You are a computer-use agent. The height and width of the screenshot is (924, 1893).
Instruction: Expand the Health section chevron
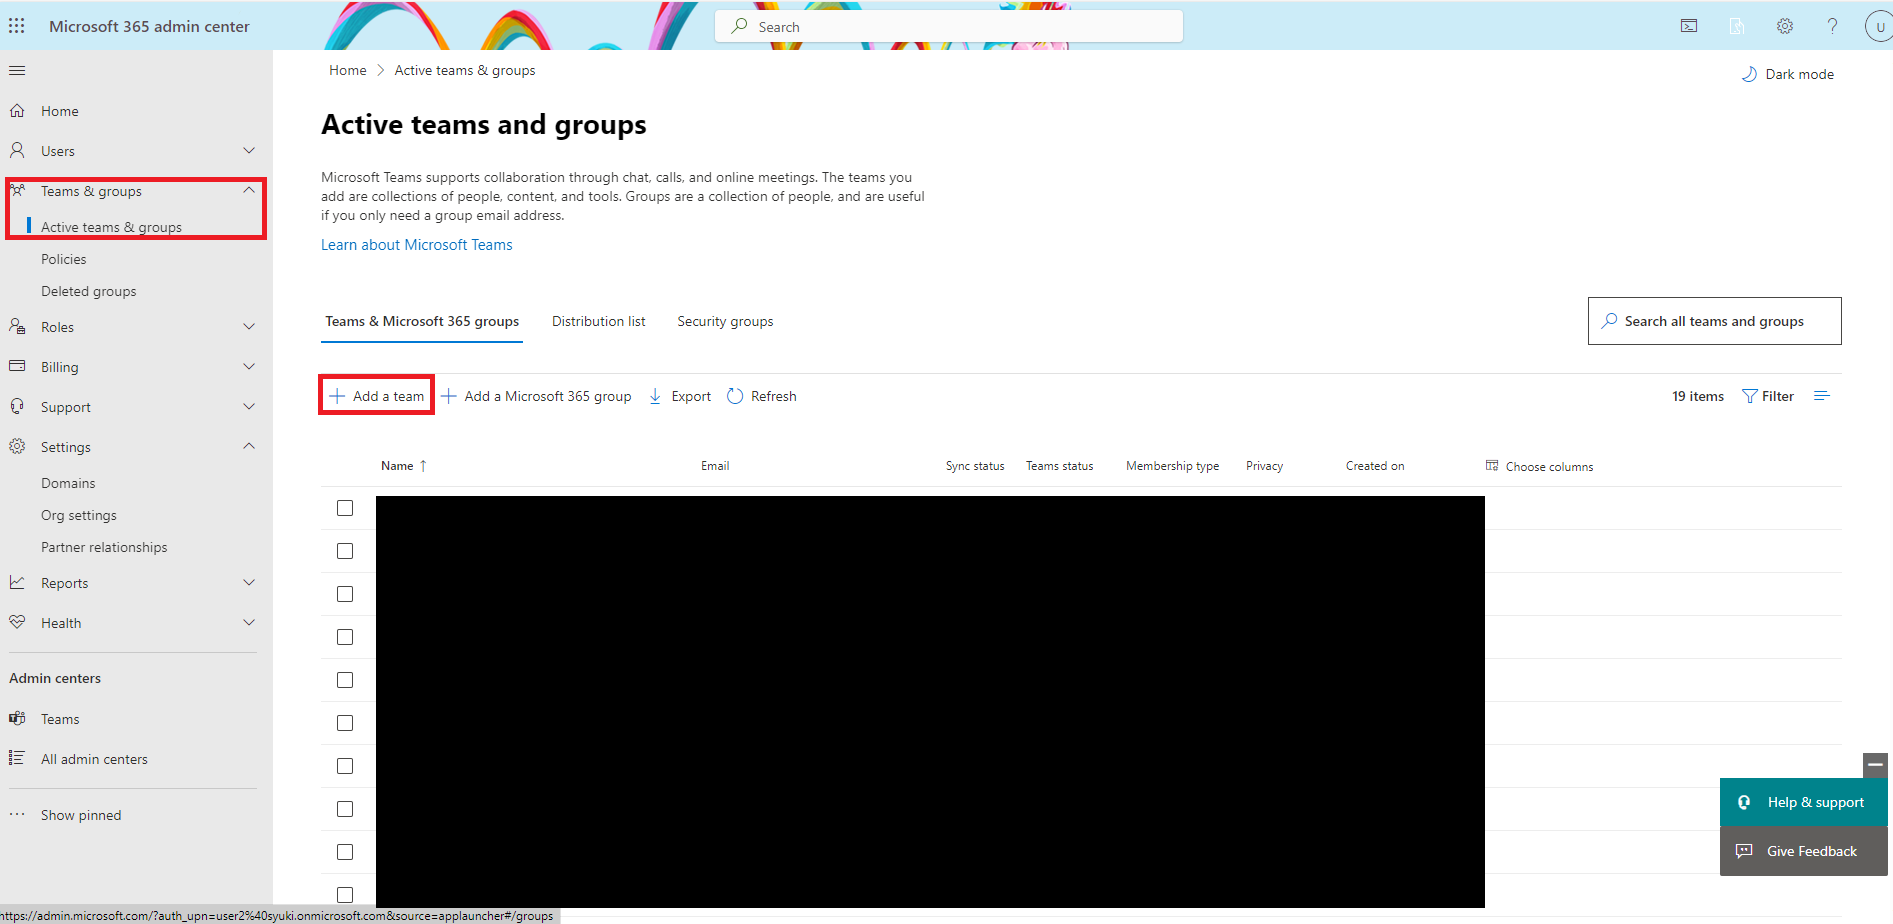(x=249, y=623)
